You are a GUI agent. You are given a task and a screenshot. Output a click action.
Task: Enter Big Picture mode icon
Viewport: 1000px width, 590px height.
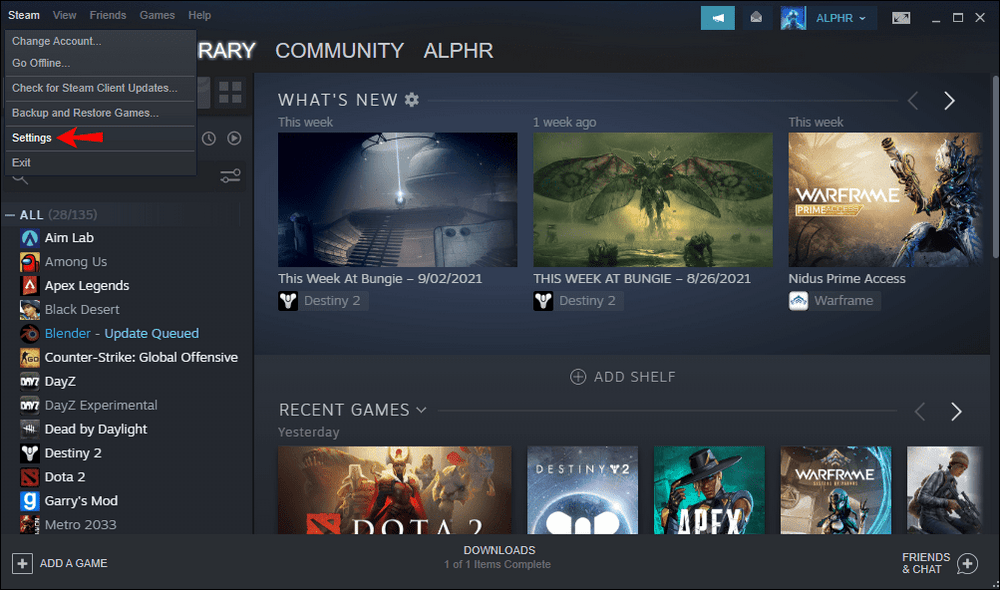pos(901,17)
